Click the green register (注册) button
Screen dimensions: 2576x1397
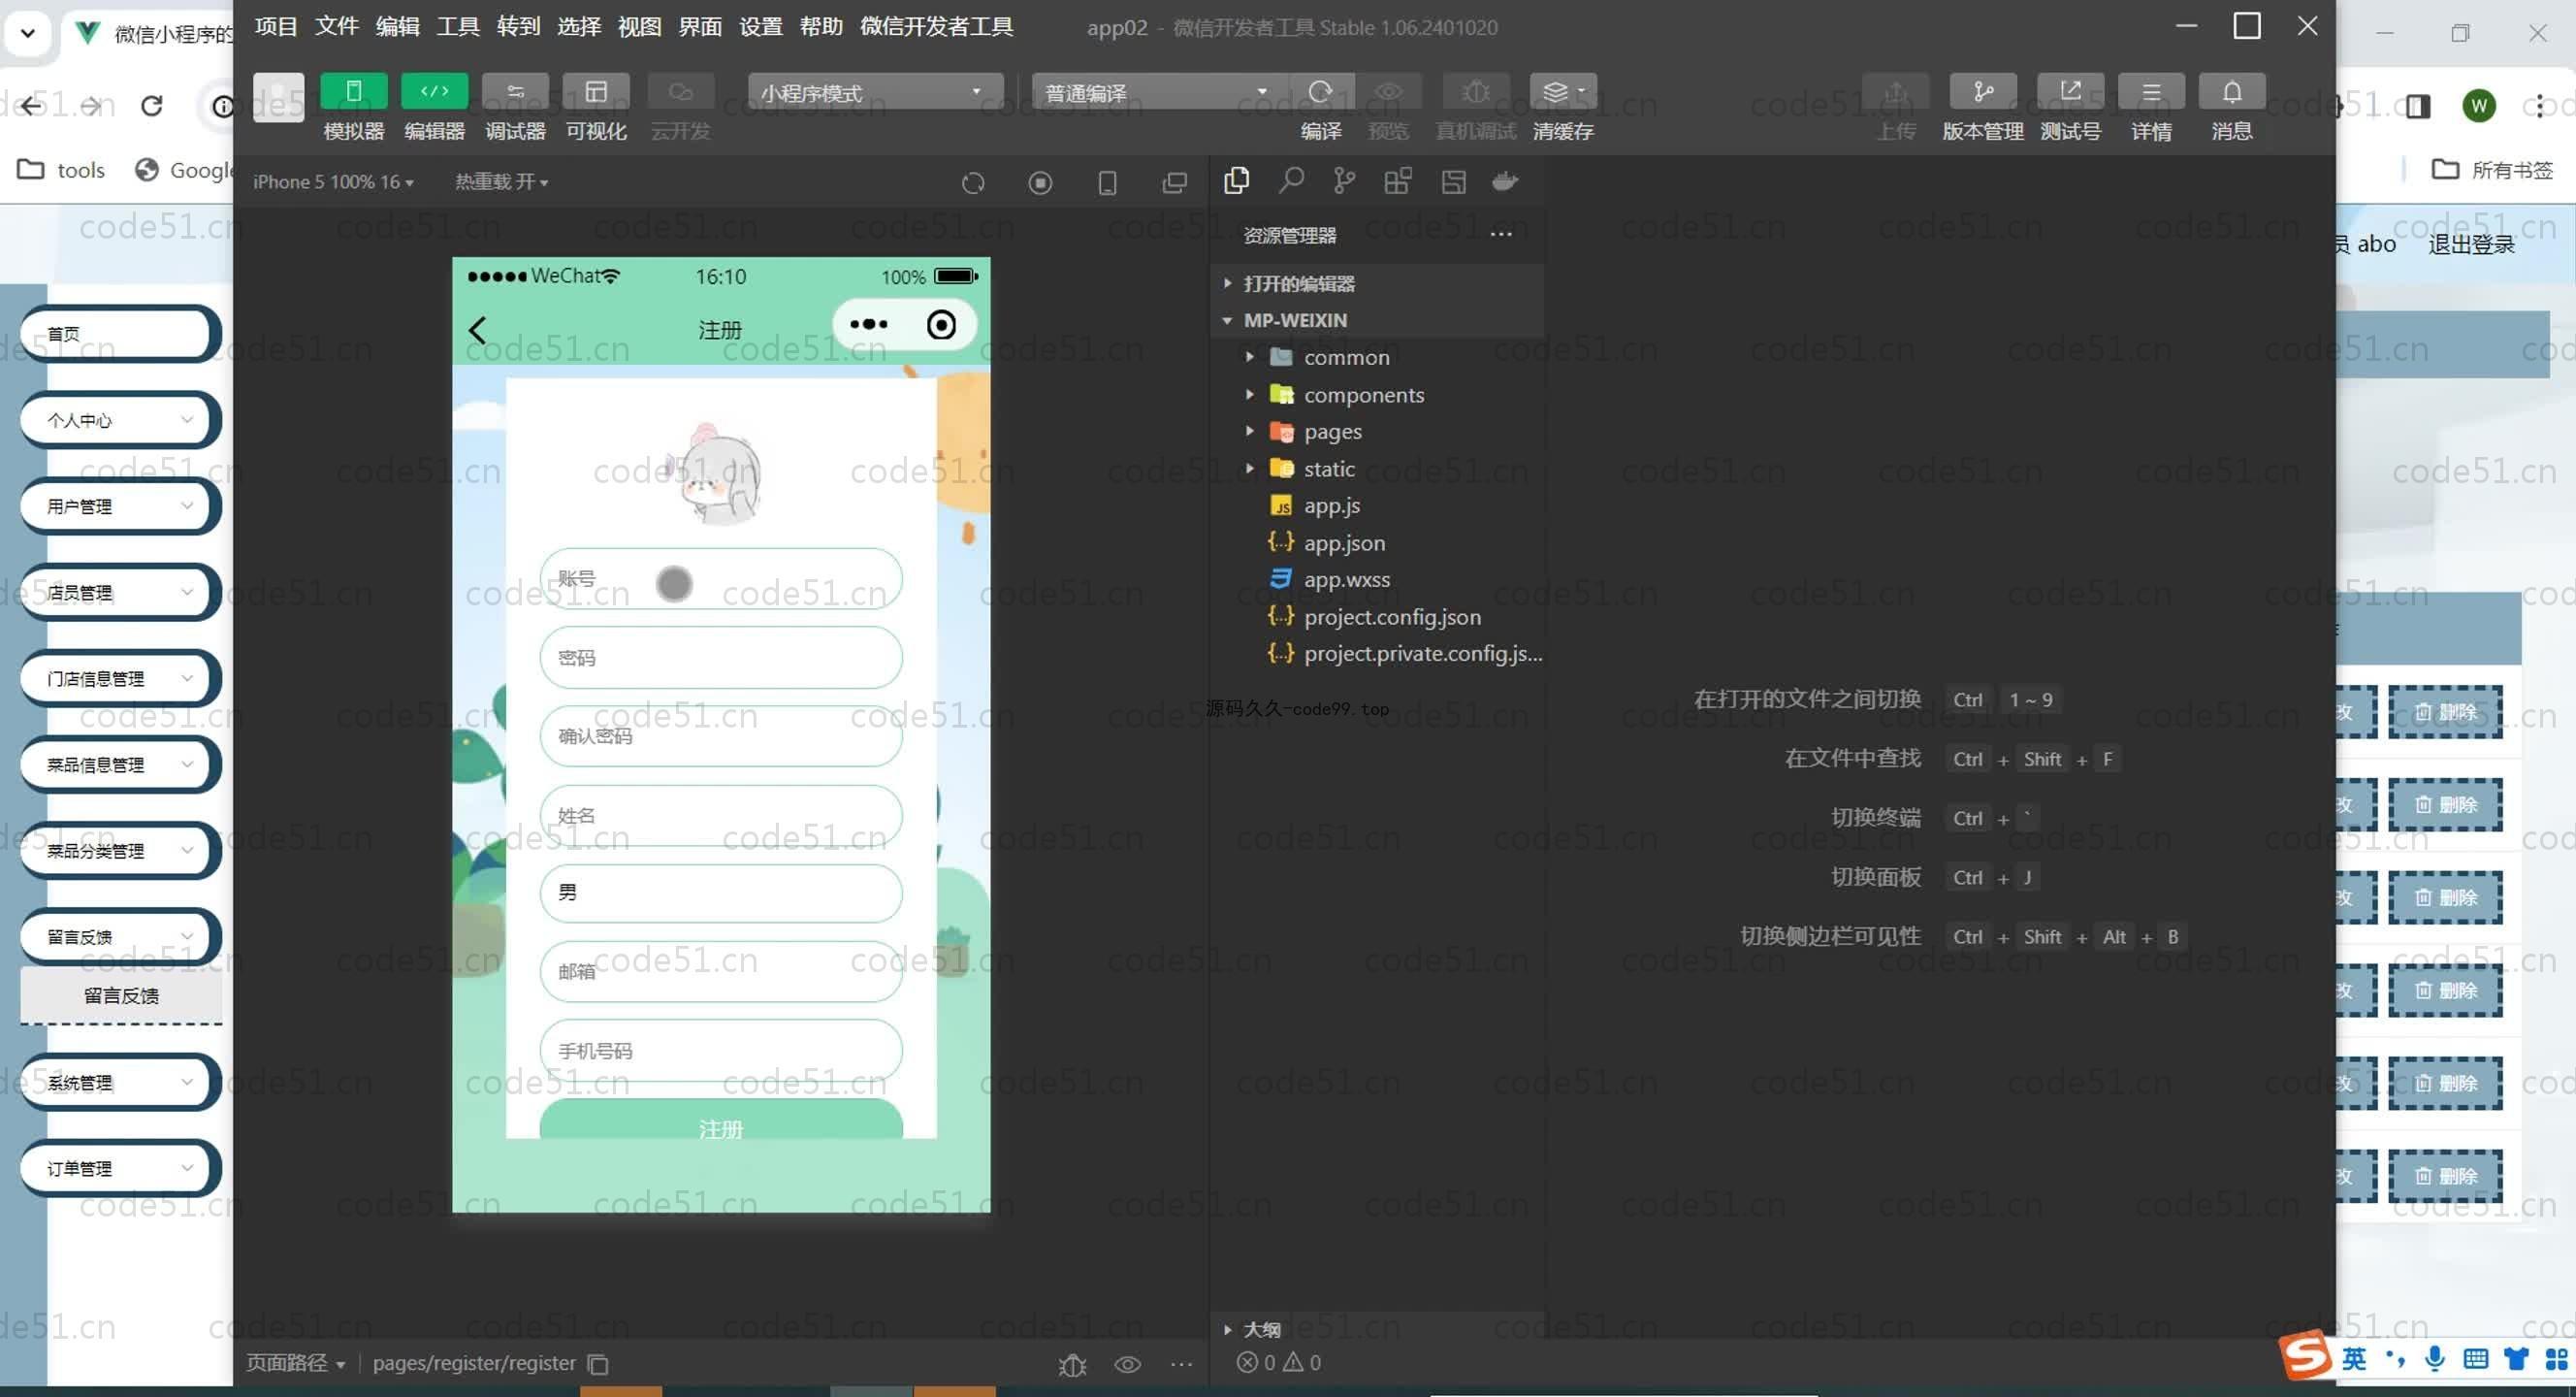coord(721,1120)
